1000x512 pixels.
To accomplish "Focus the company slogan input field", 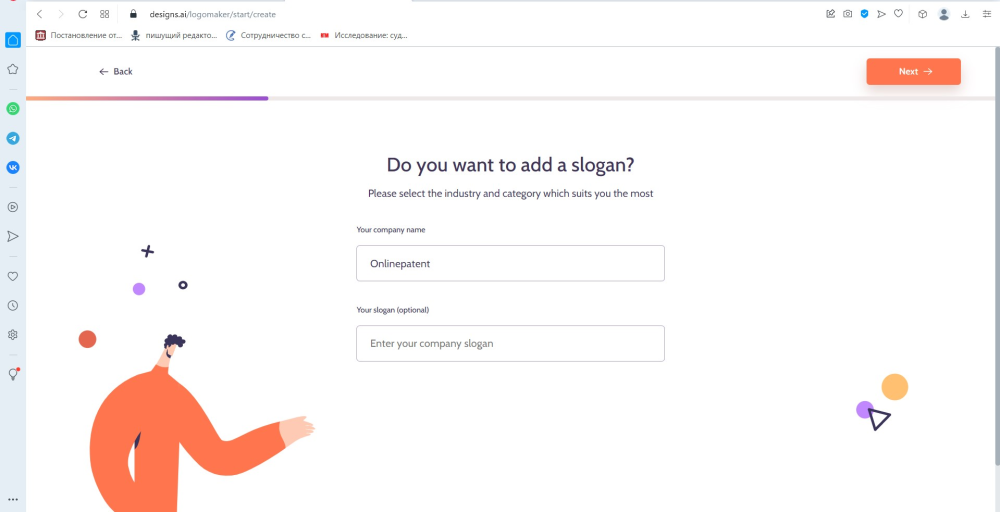I will [x=510, y=343].
